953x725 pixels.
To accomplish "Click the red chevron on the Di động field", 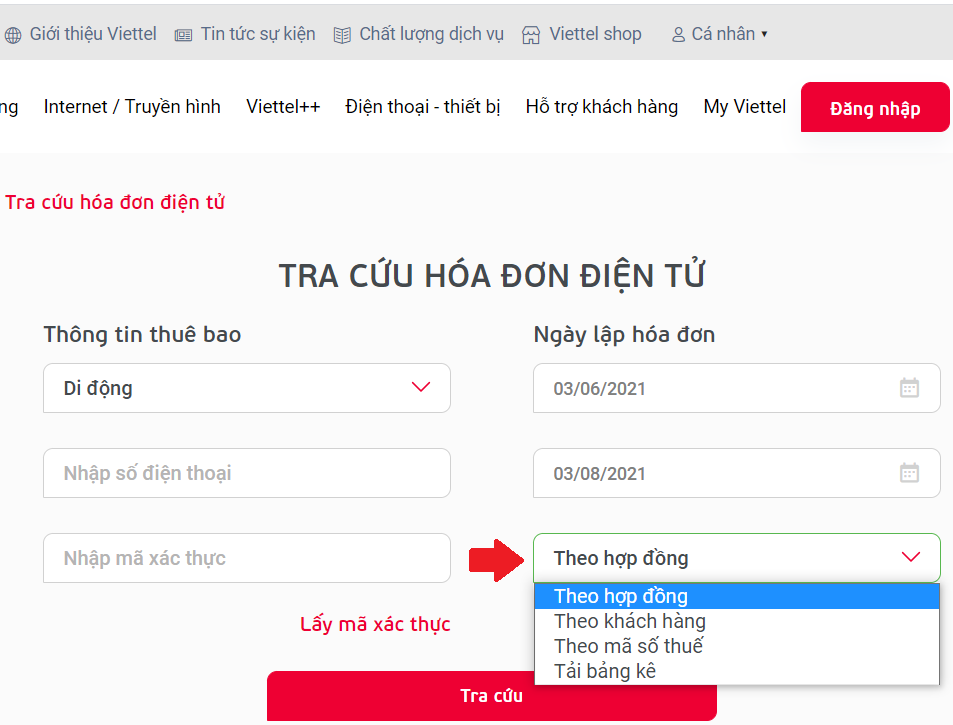I will click(421, 388).
